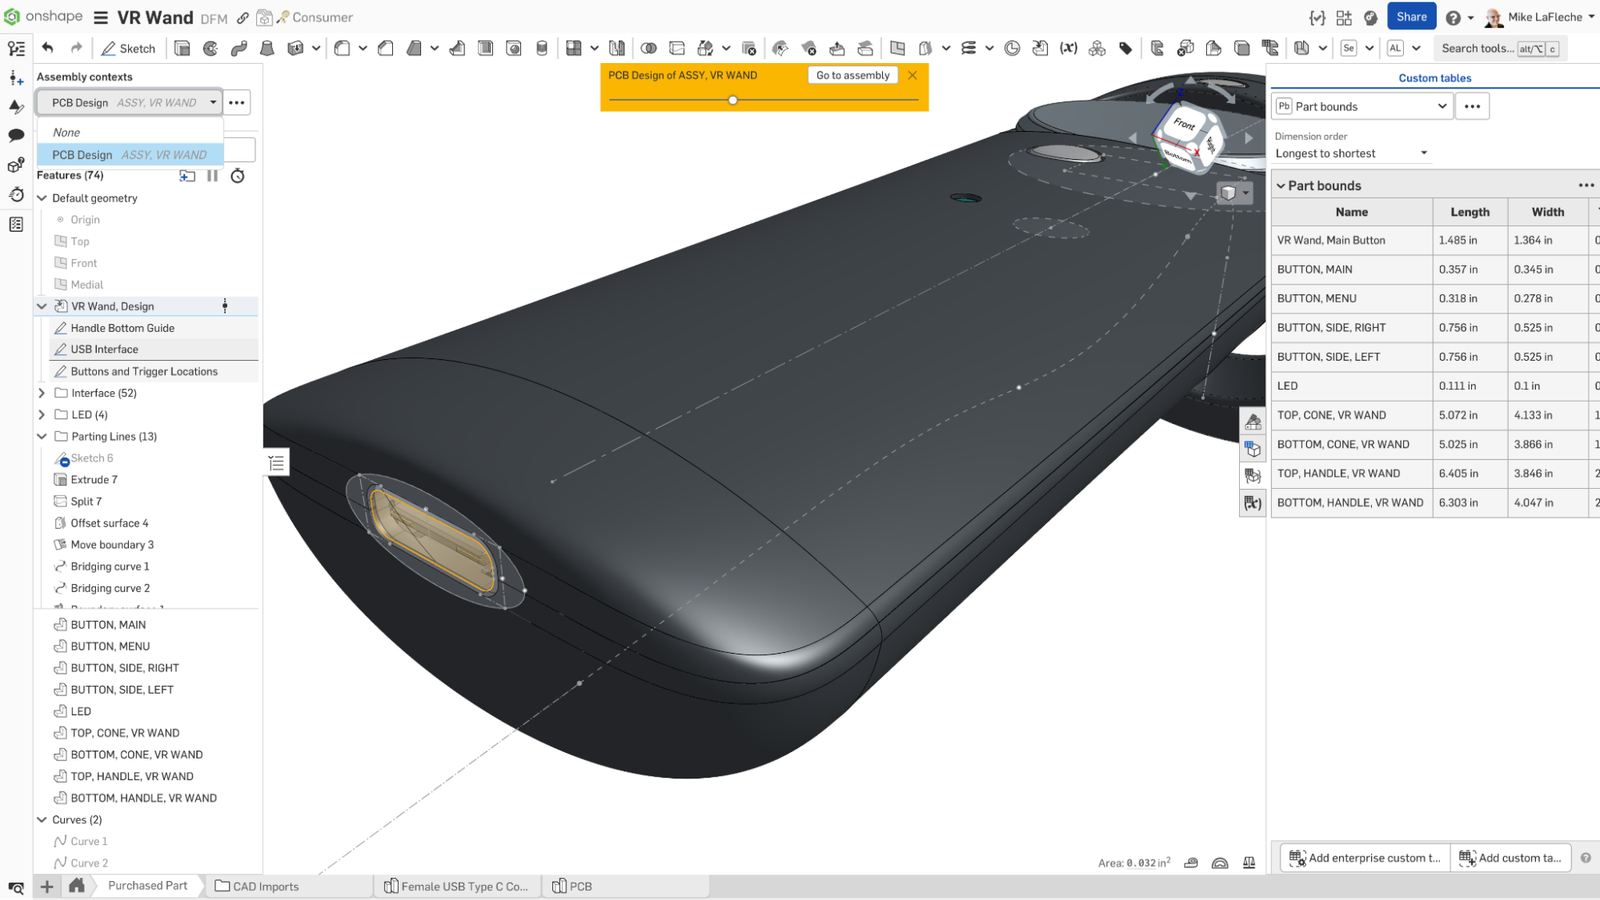Pin the VR Wand, Design feature

tap(225, 306)
